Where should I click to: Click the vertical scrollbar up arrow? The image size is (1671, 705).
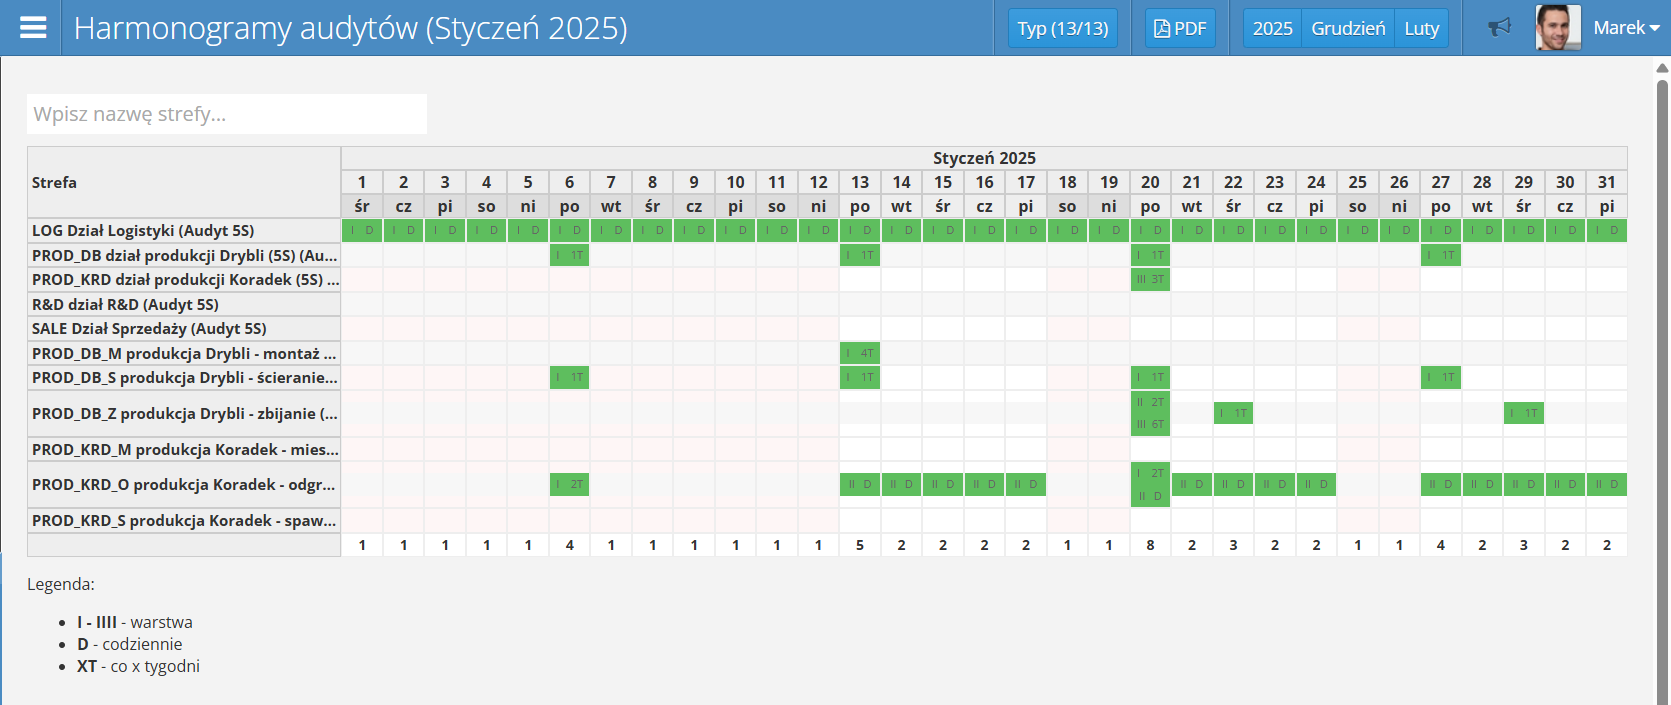point(1662,68)
